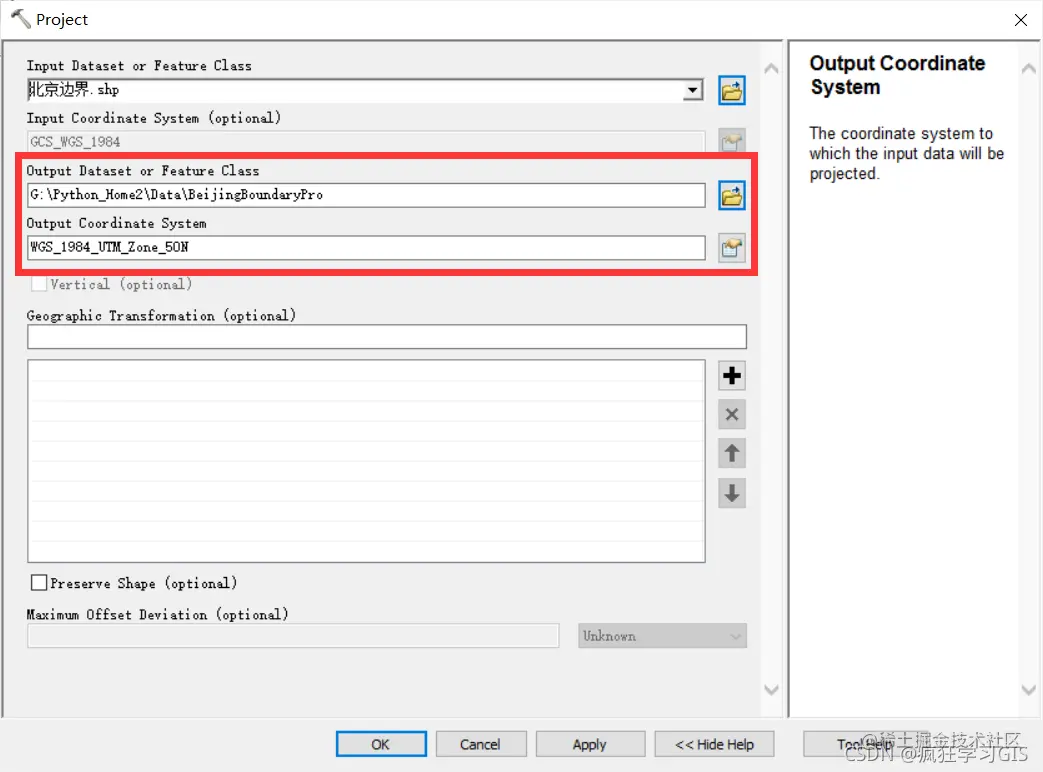This screenshot has width=1043, height=772.
Task: Remove the selected transformation with the X button
Action: 732,414
